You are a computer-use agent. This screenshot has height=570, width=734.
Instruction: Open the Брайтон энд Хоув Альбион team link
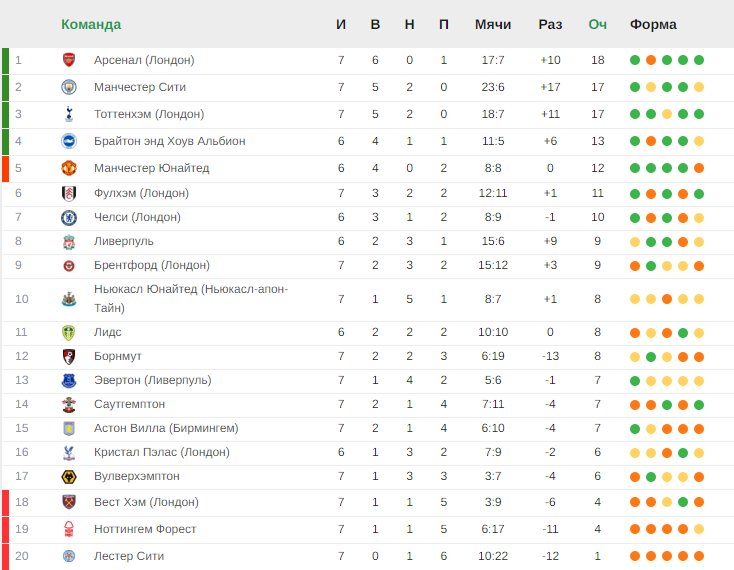[x=169, y=141]
